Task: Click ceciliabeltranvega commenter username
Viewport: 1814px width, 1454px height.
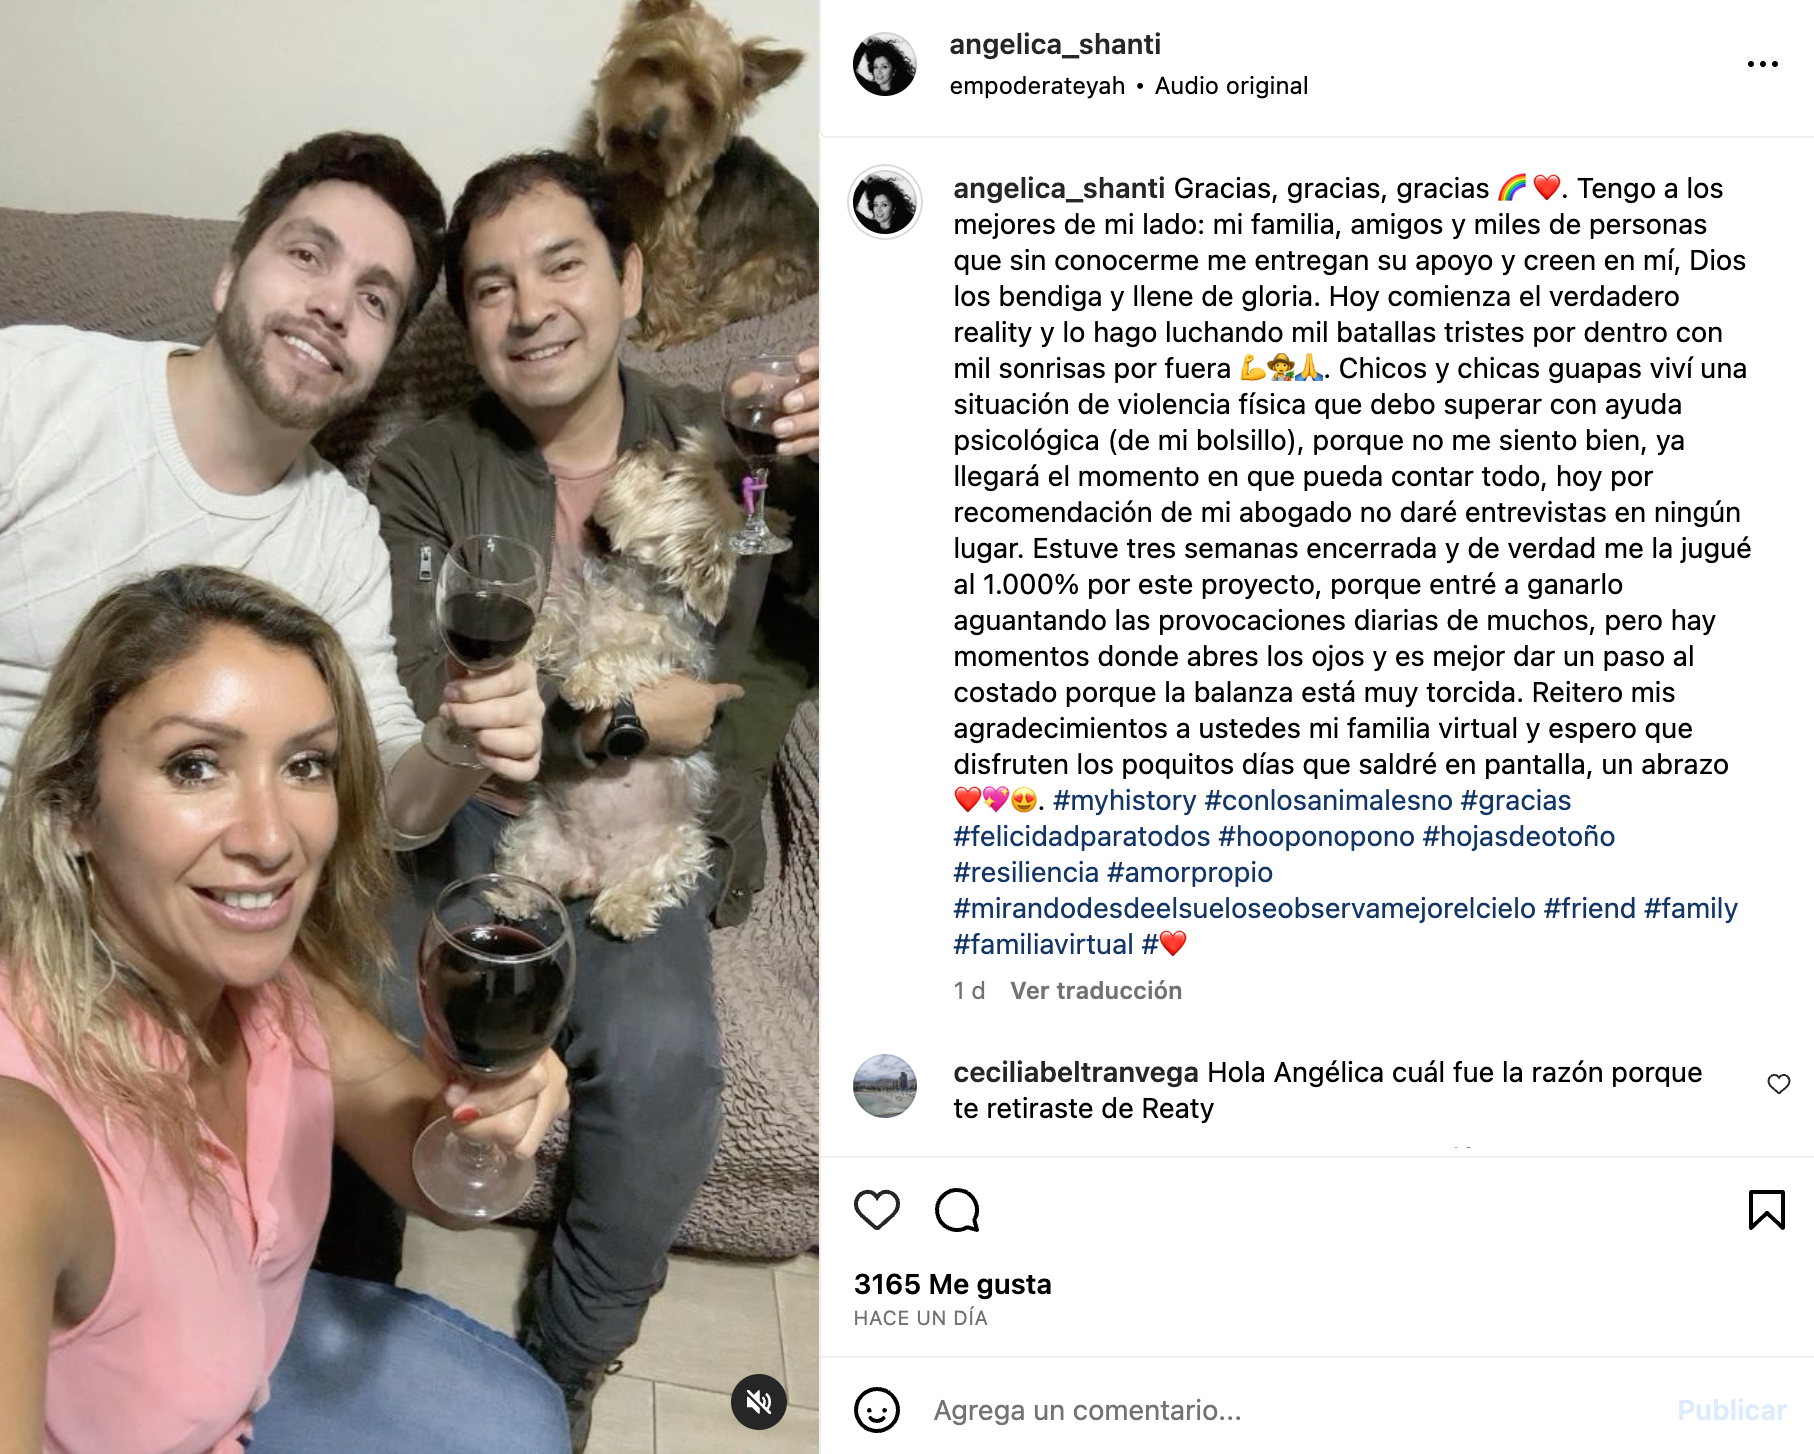Action: click(1076, 1072)
